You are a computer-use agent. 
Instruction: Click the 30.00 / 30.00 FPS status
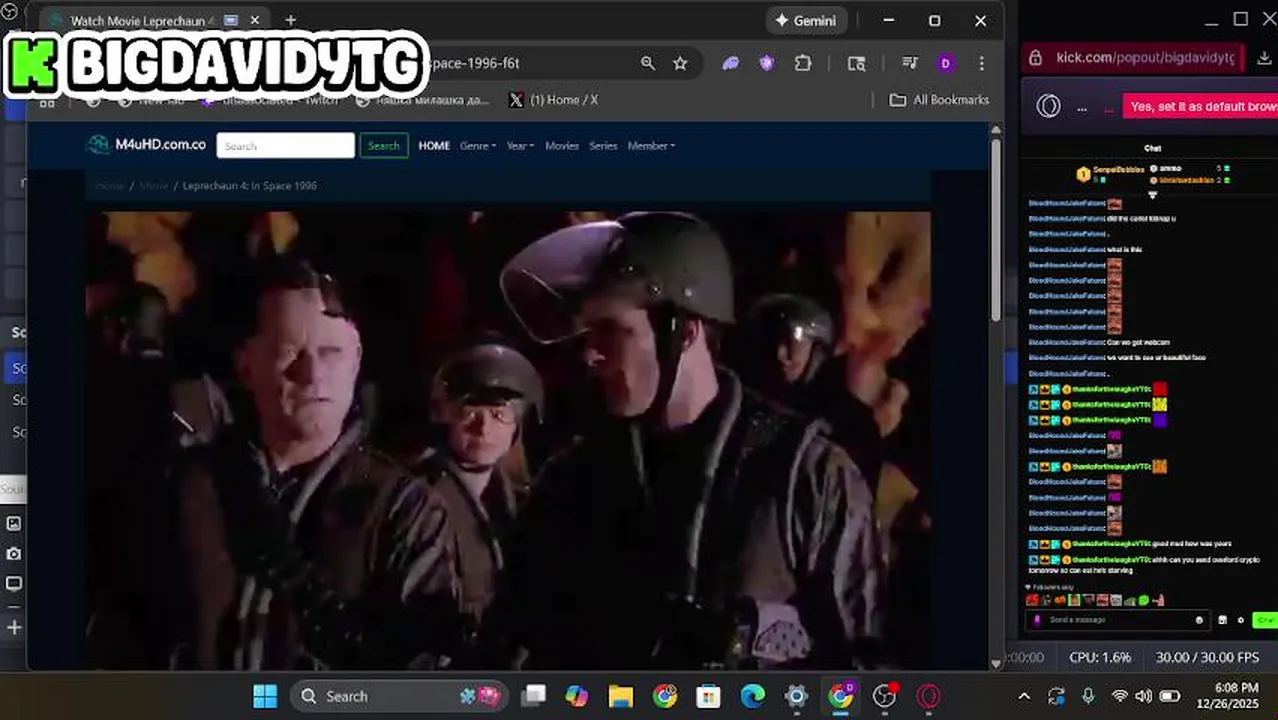pyautogui.click(x=1207, y=657)
